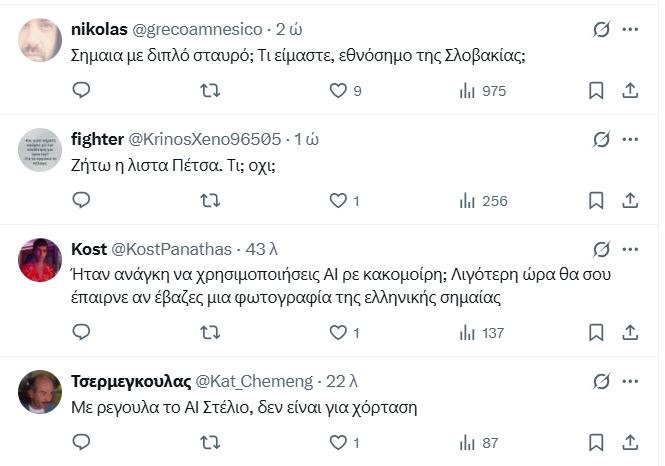665x466 pixels.
Task: Bookmark fighter's tweet
Action: [x=596, y=201]
